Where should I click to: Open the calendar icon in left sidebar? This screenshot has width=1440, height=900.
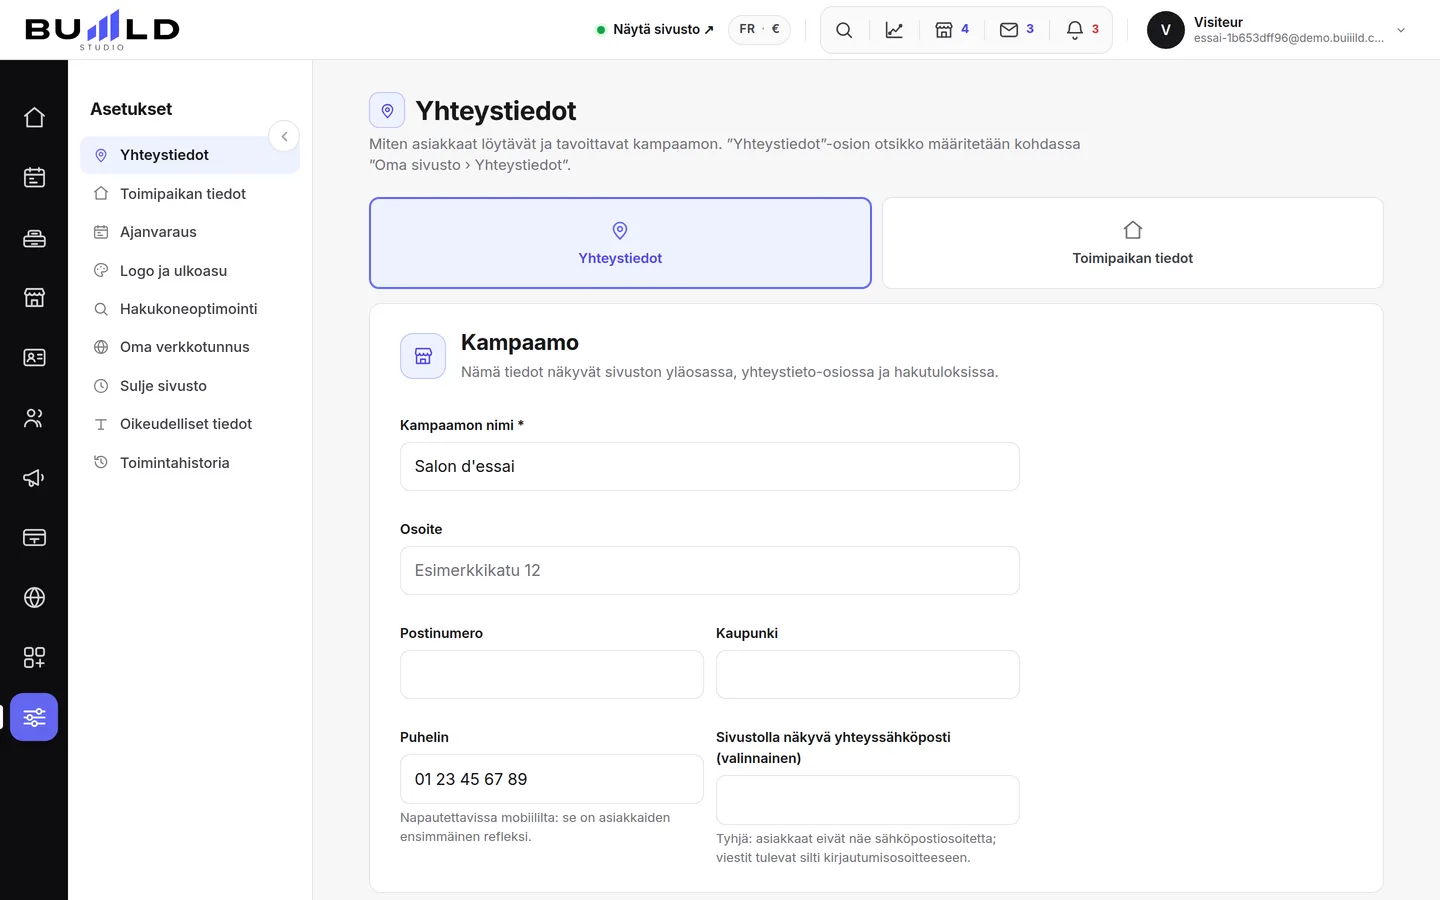34,178
